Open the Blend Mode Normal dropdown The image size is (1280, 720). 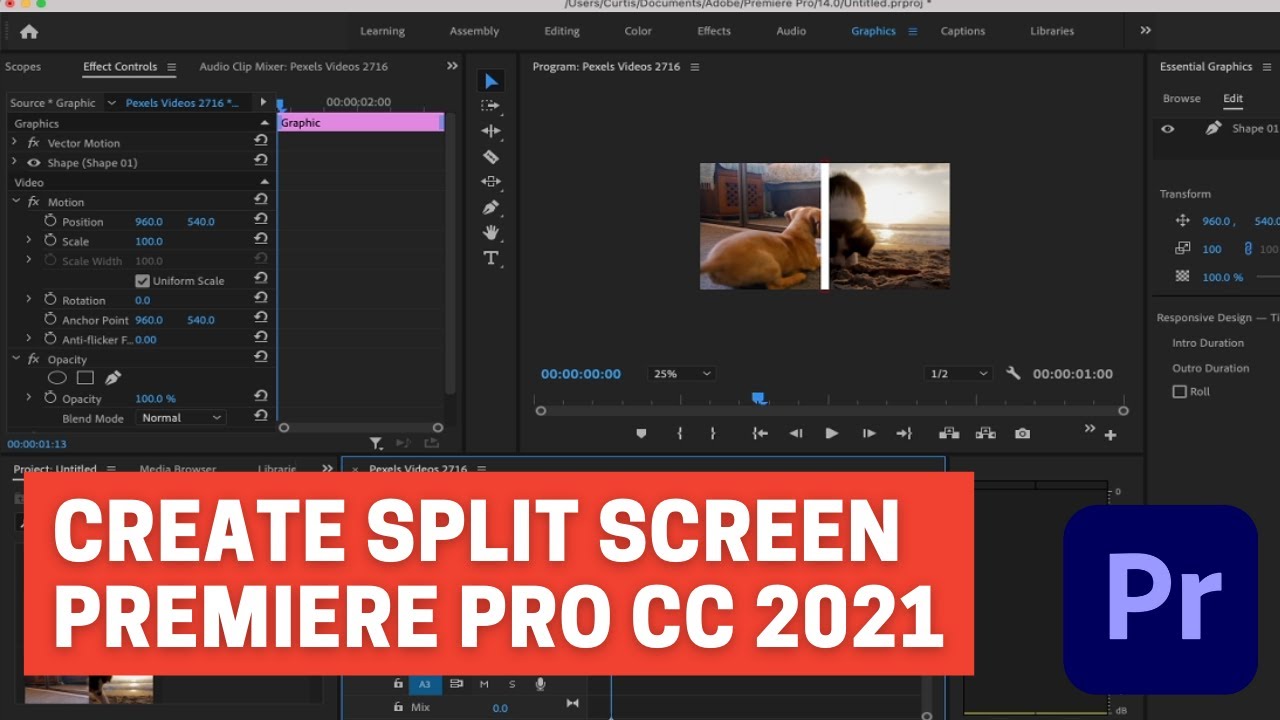click(x=181, y=417)
